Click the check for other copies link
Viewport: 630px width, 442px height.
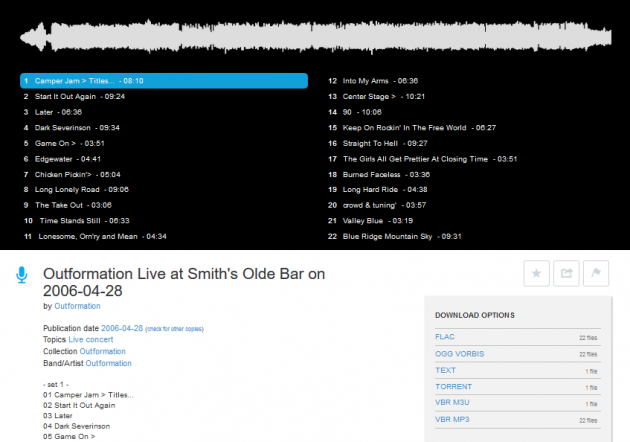tap(175, 329)
